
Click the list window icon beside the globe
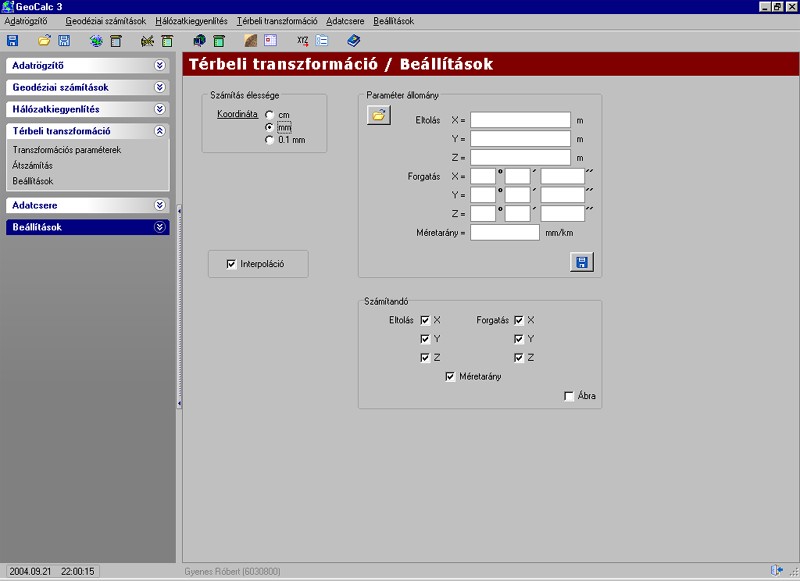point(116,41)
